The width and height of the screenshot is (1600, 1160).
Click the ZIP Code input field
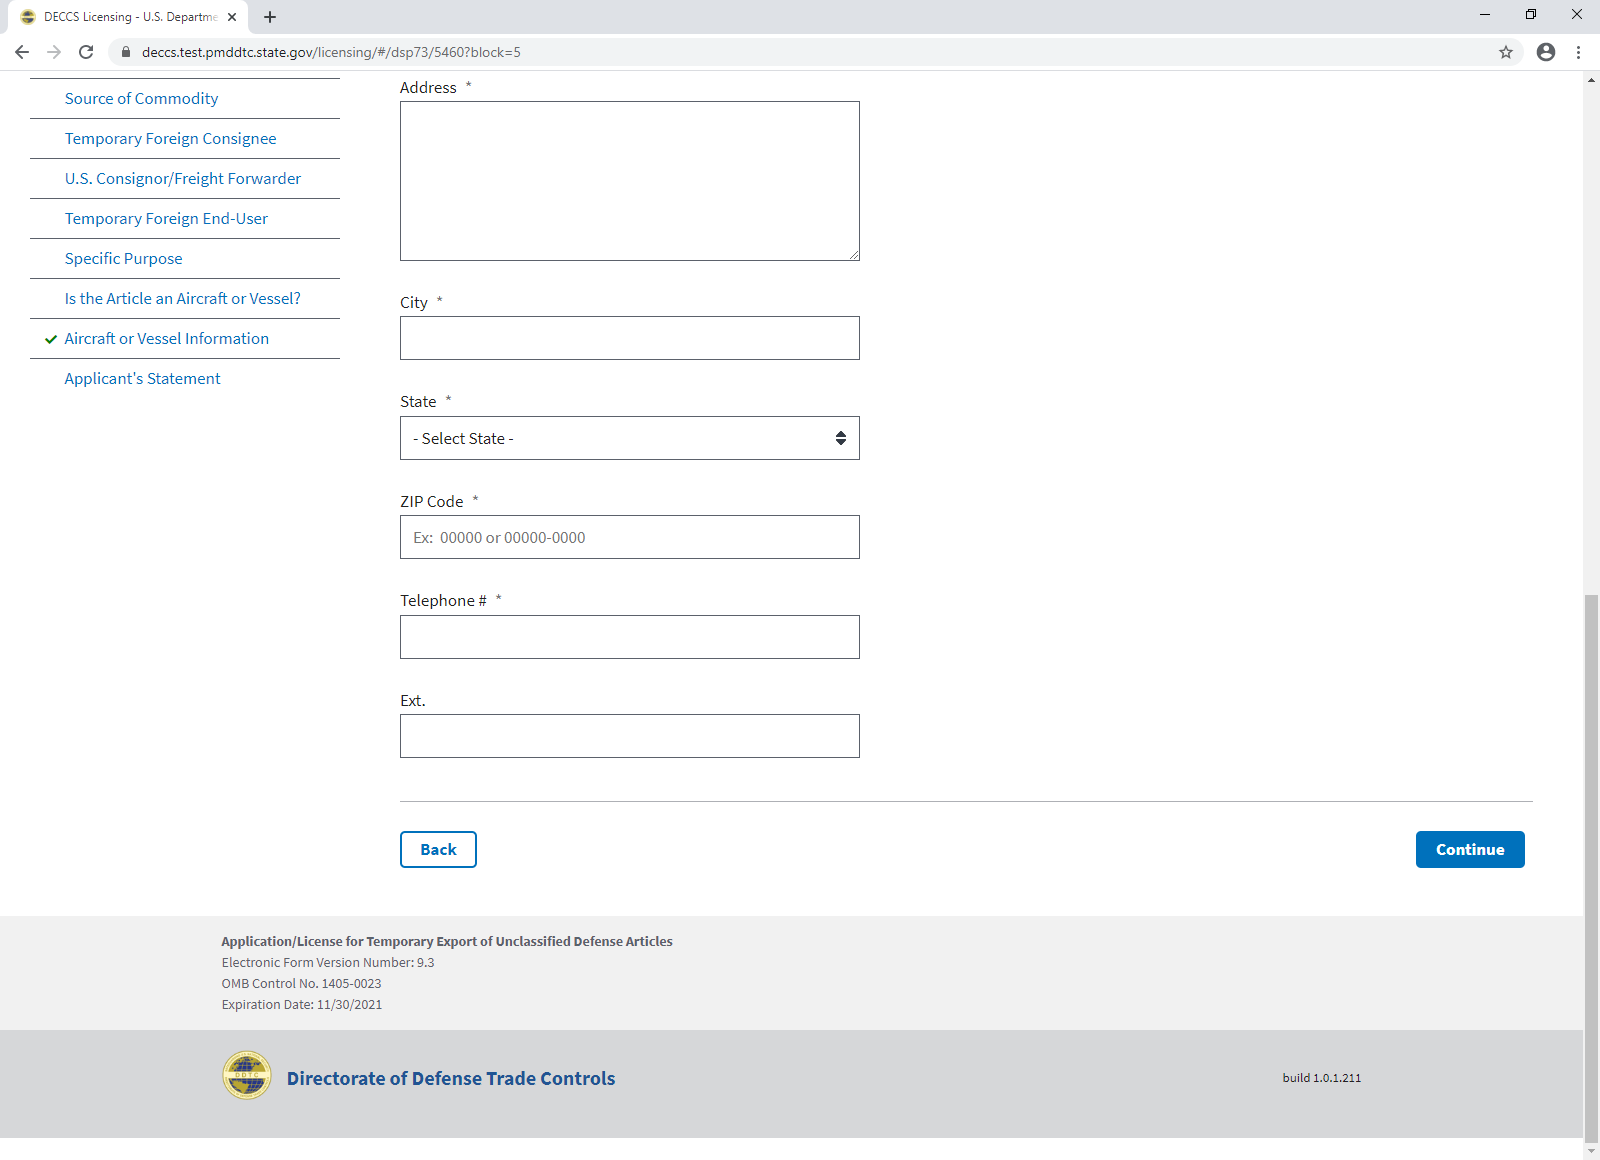coord(630,537)
